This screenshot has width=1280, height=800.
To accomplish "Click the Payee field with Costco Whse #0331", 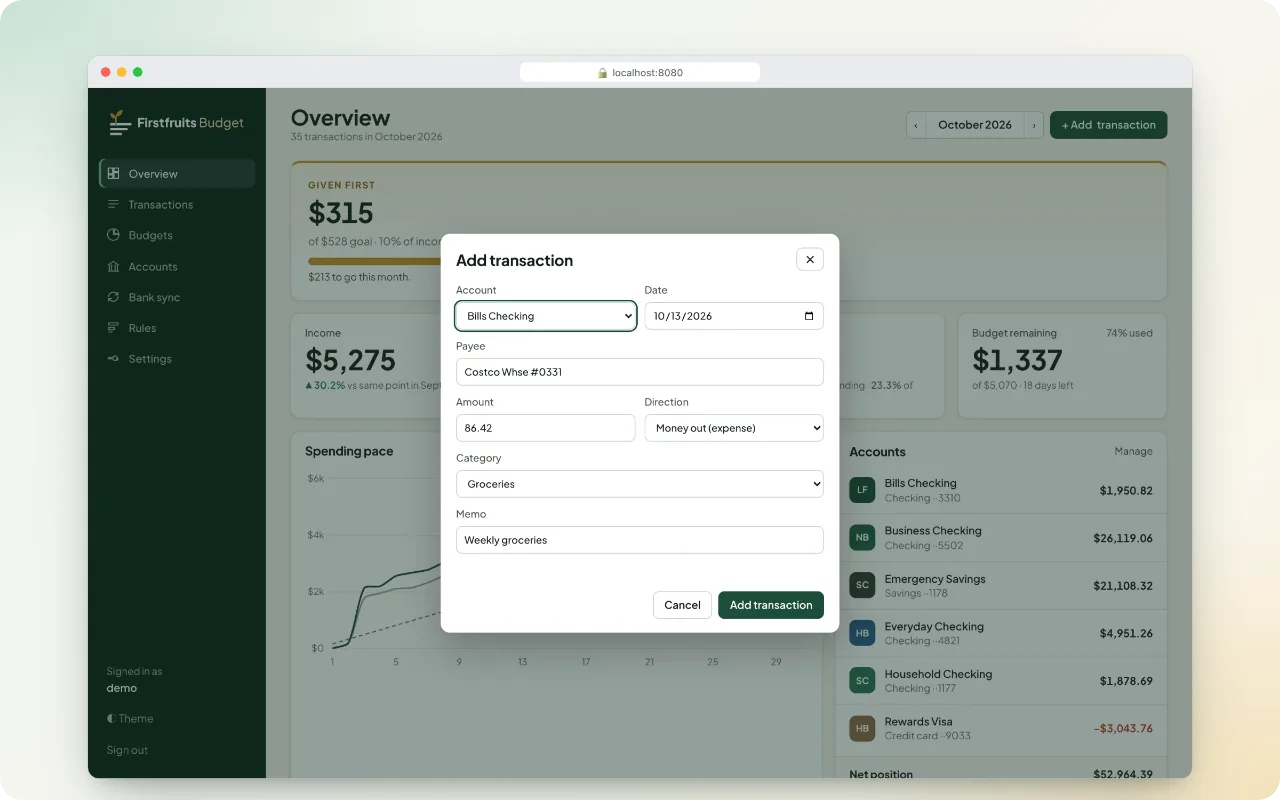I will click(640, 372).
